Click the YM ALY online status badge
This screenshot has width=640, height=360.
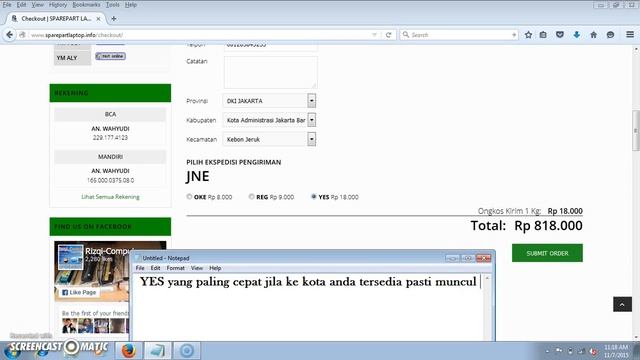coord(110,56)
